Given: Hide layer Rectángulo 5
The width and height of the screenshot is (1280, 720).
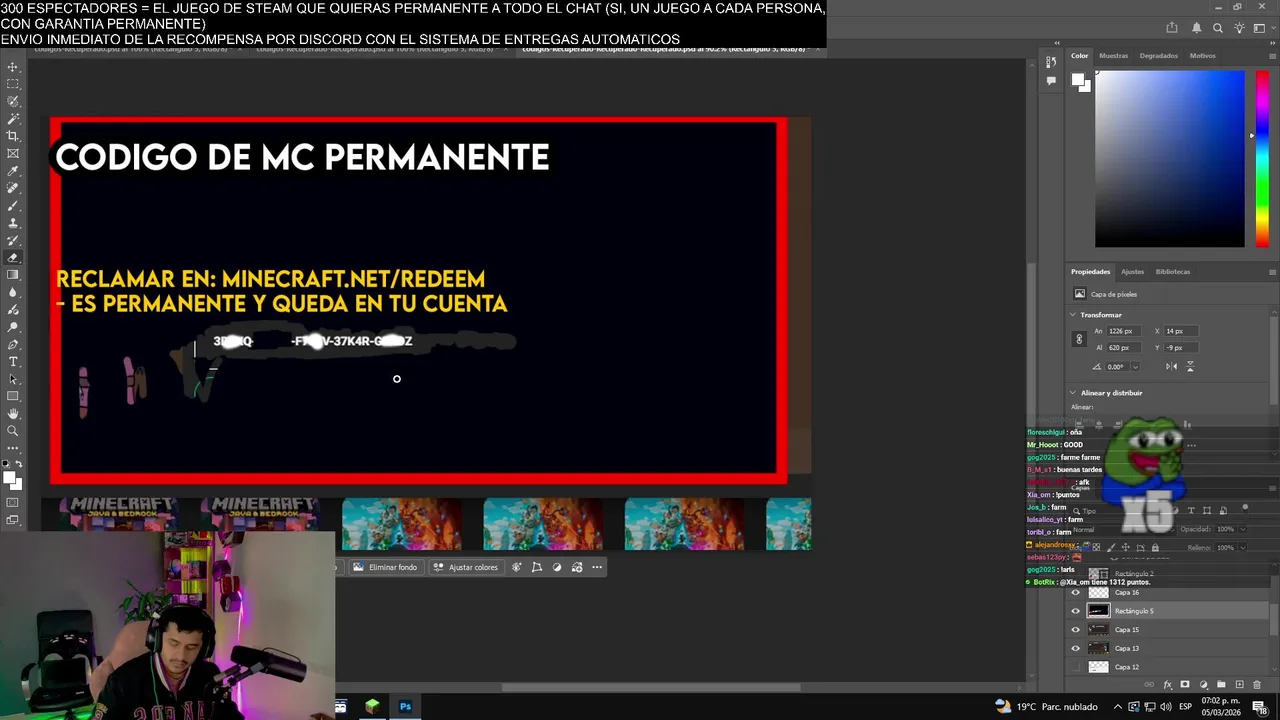Looking at the screenshot, I should pyautogui.click(x=1076, y=611).
